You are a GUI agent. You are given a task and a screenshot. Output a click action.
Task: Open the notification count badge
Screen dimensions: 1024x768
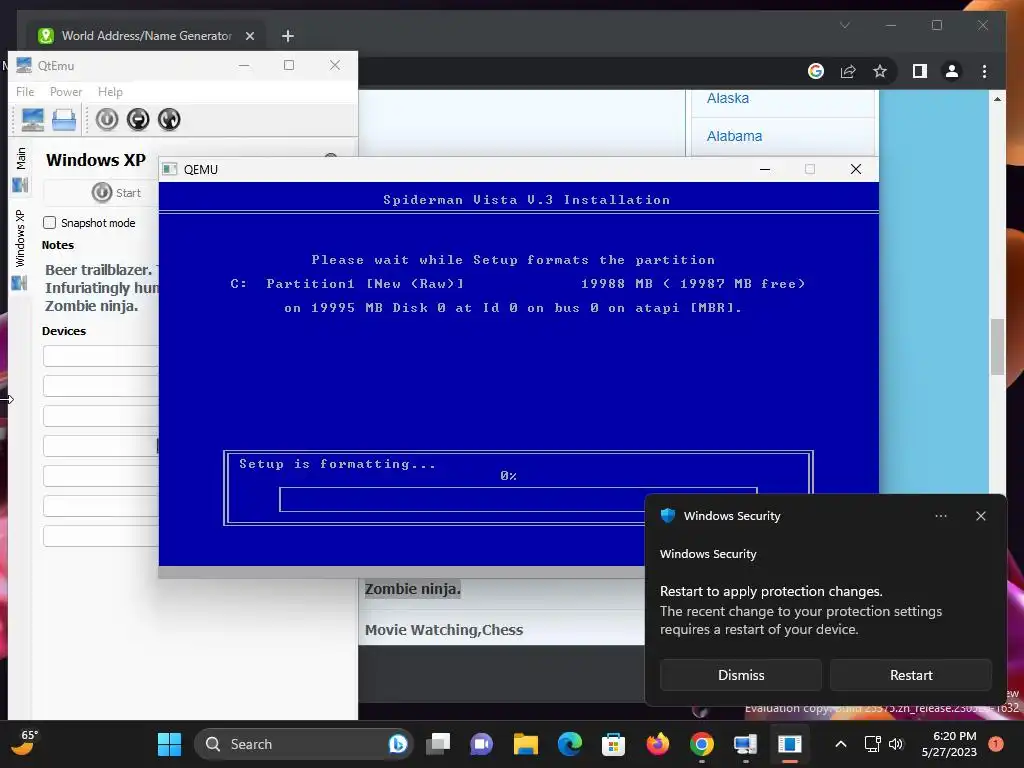996,744
